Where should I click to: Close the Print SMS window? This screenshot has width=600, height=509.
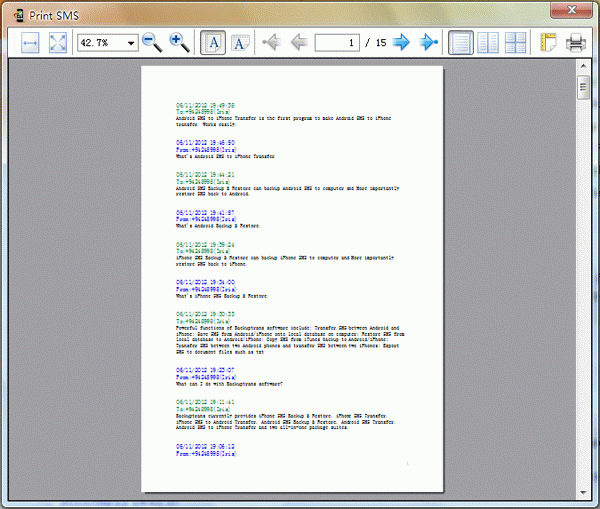click(571, 10)
